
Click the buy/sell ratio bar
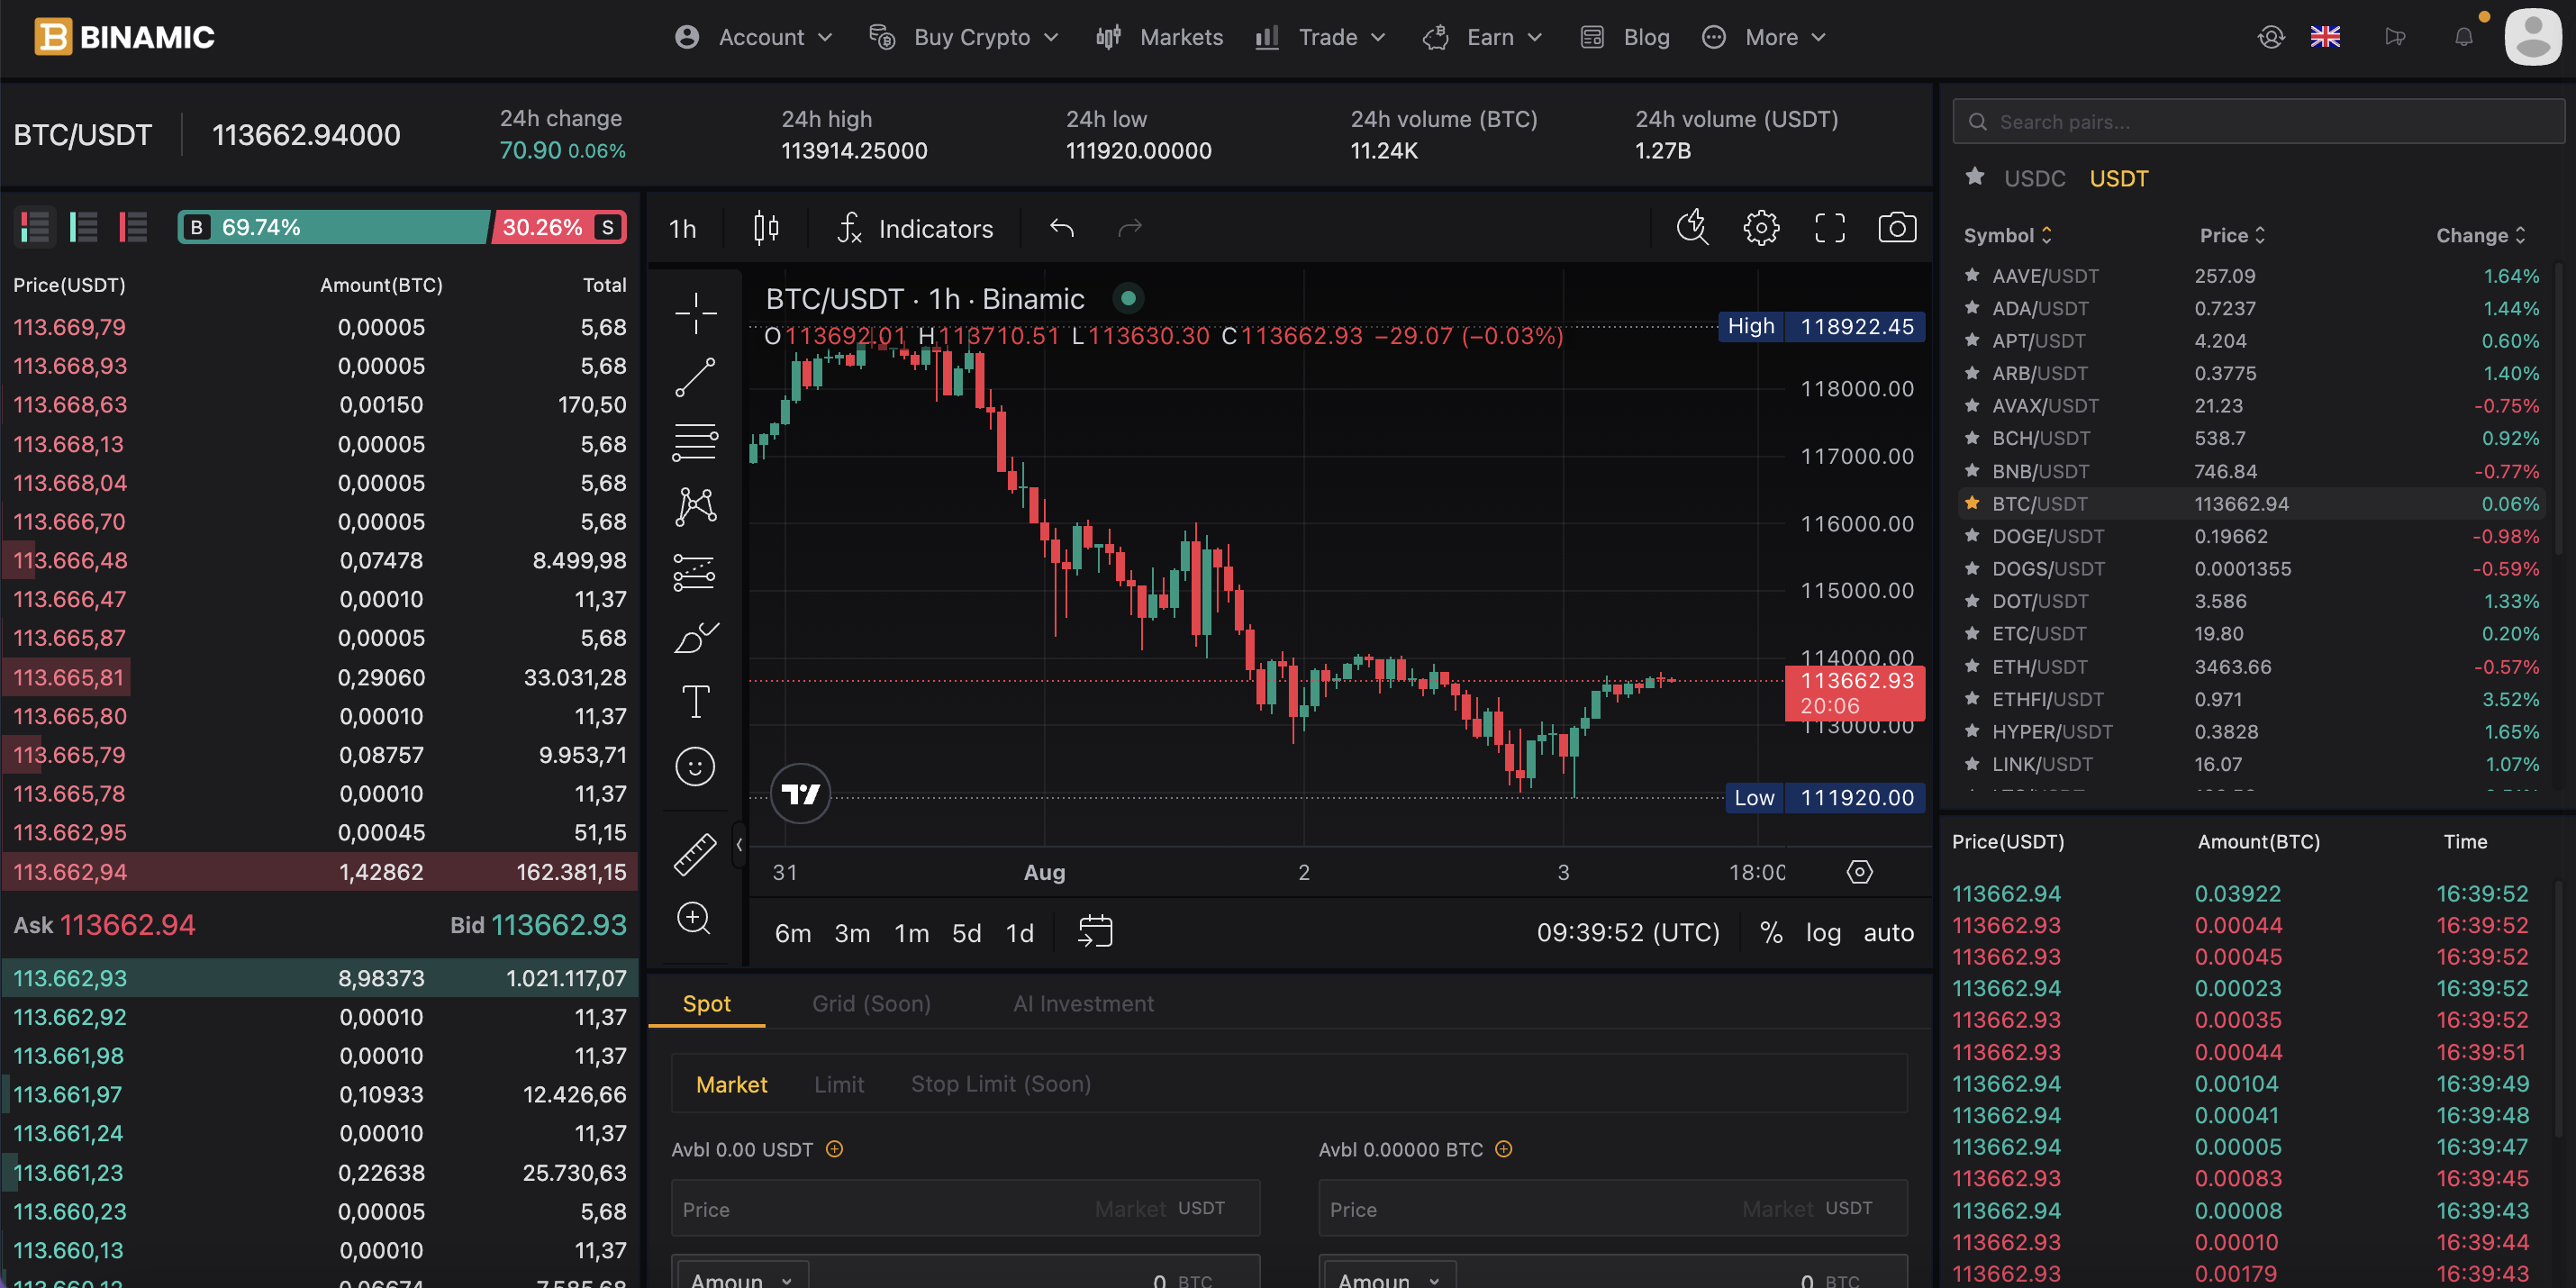click(x=402, y=227)
